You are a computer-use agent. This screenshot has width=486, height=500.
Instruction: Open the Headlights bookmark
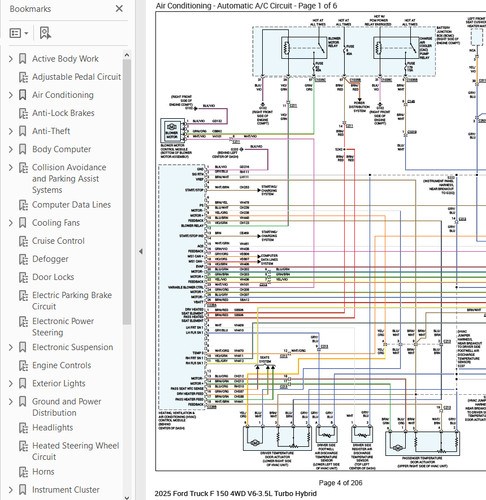[52, 428]
